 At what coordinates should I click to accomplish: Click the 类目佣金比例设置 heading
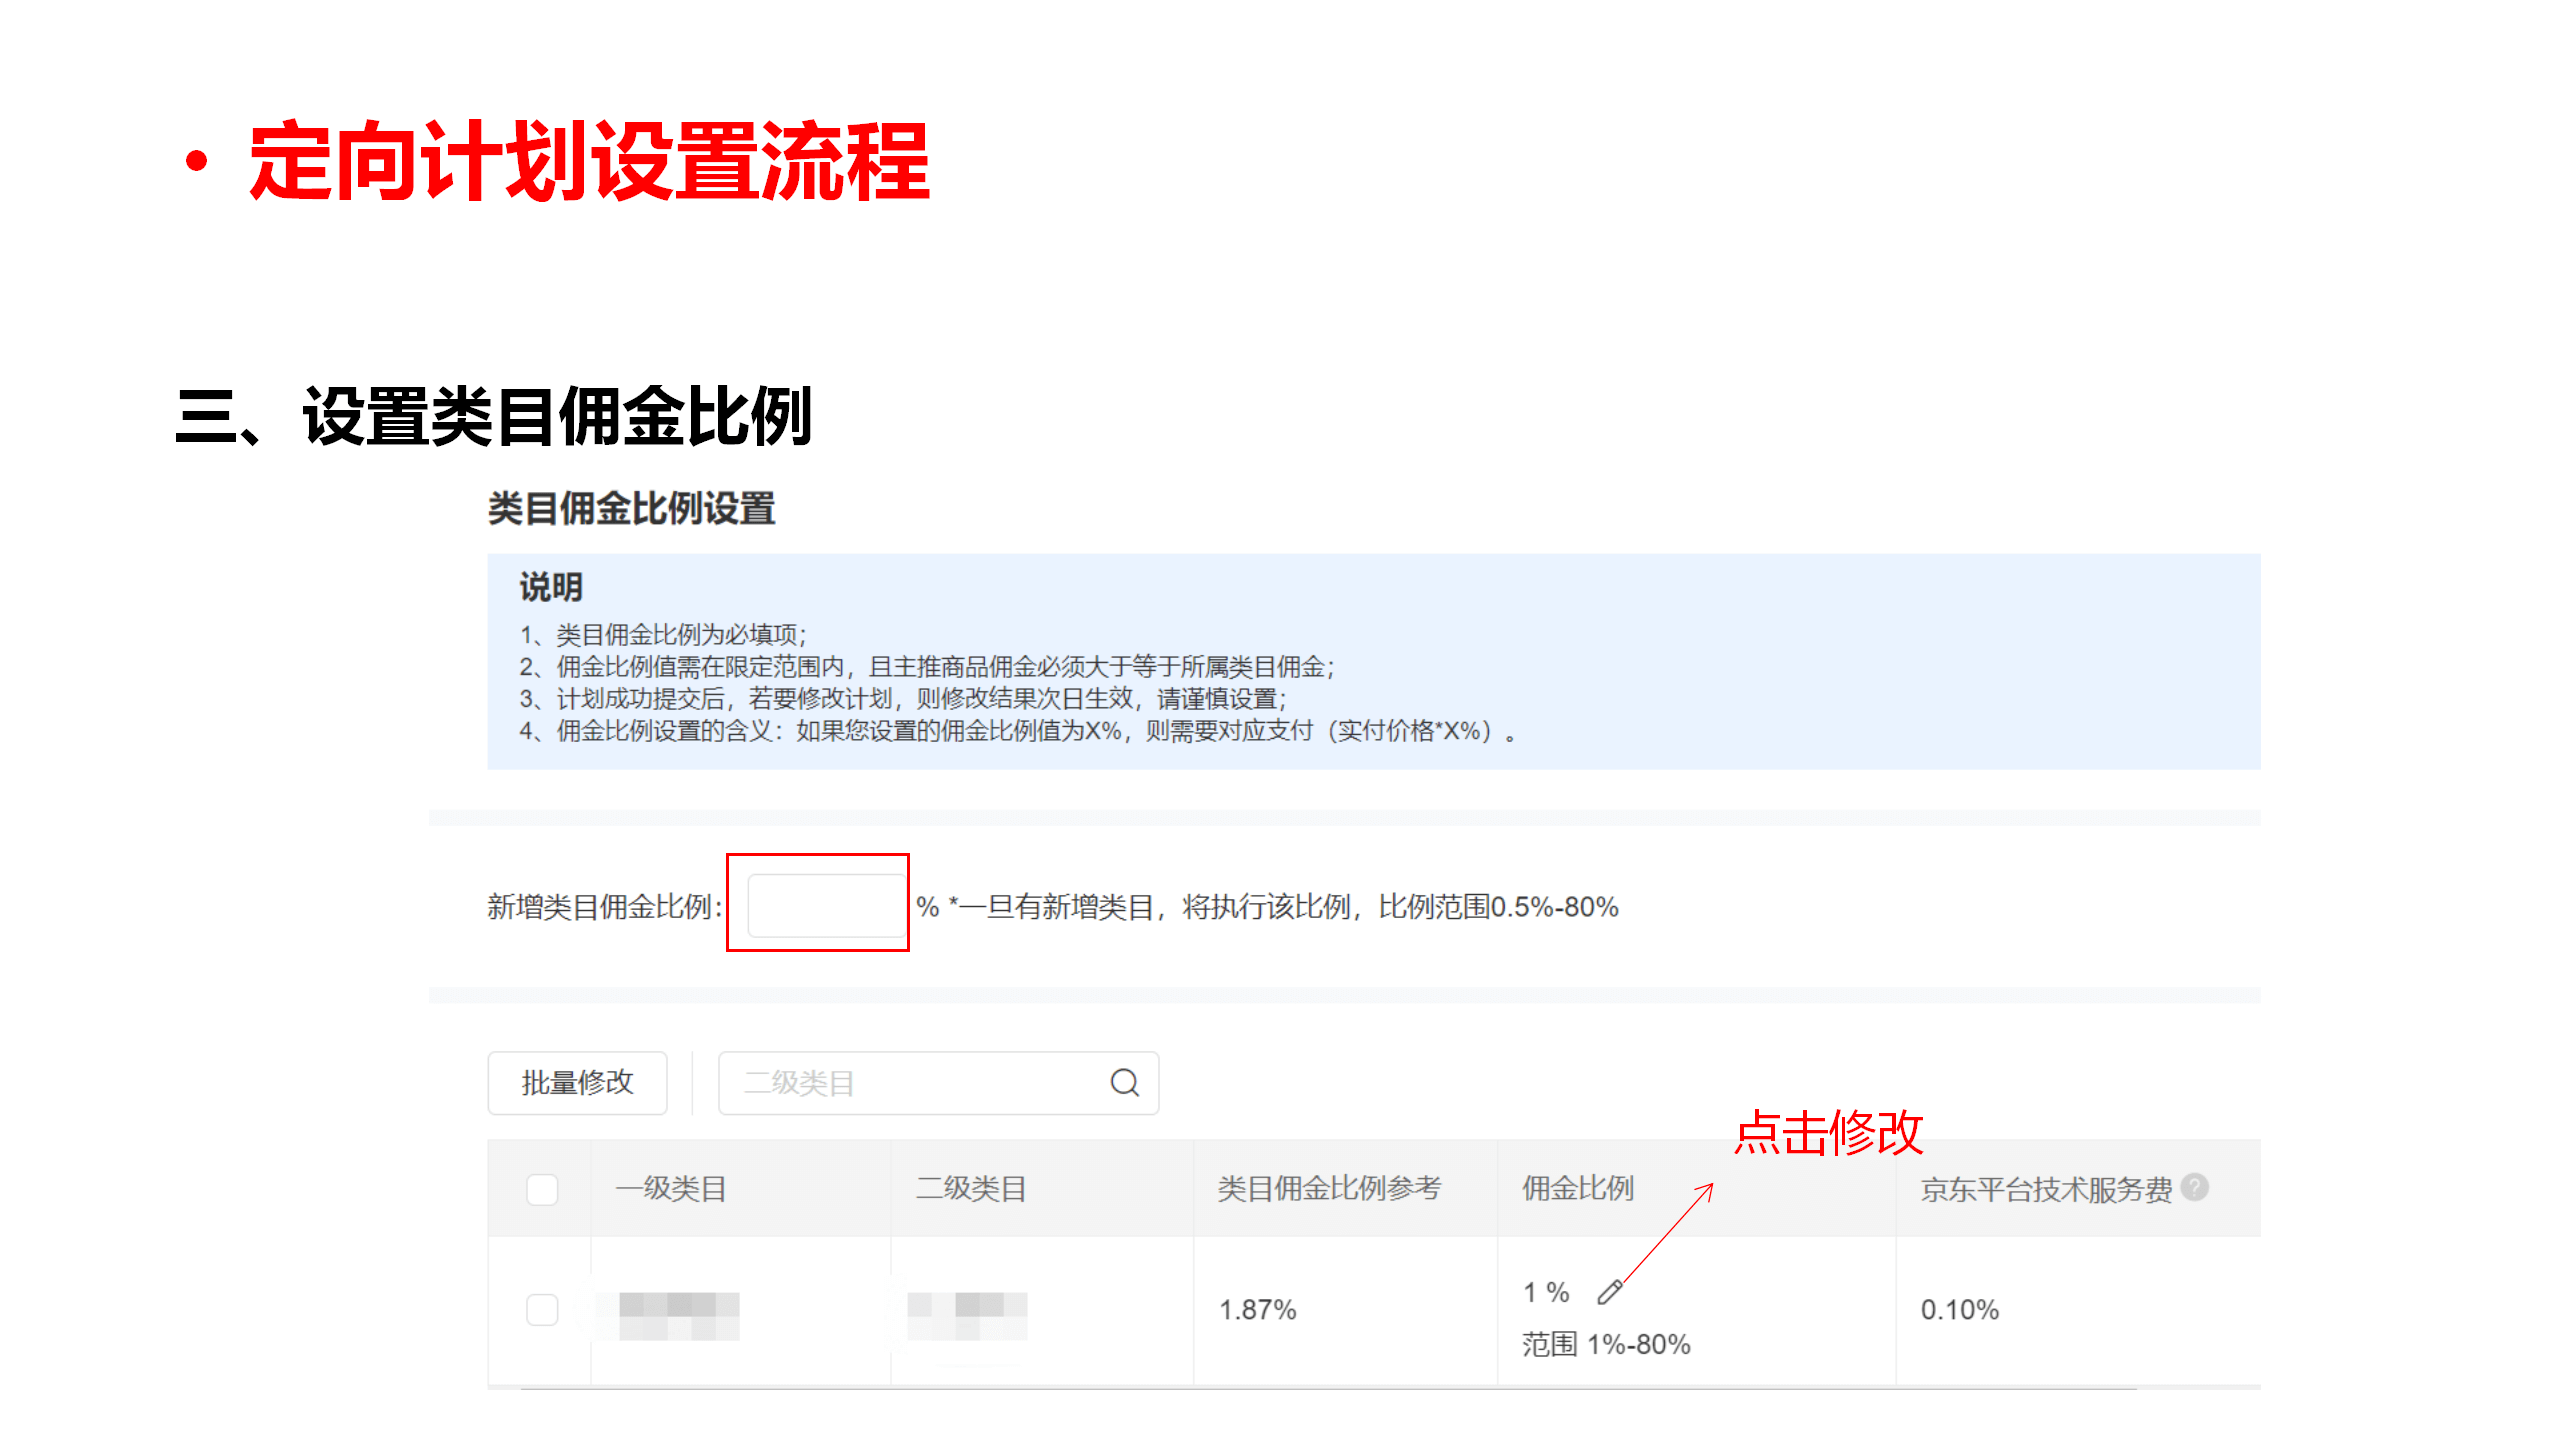click(x=631, y=508)
